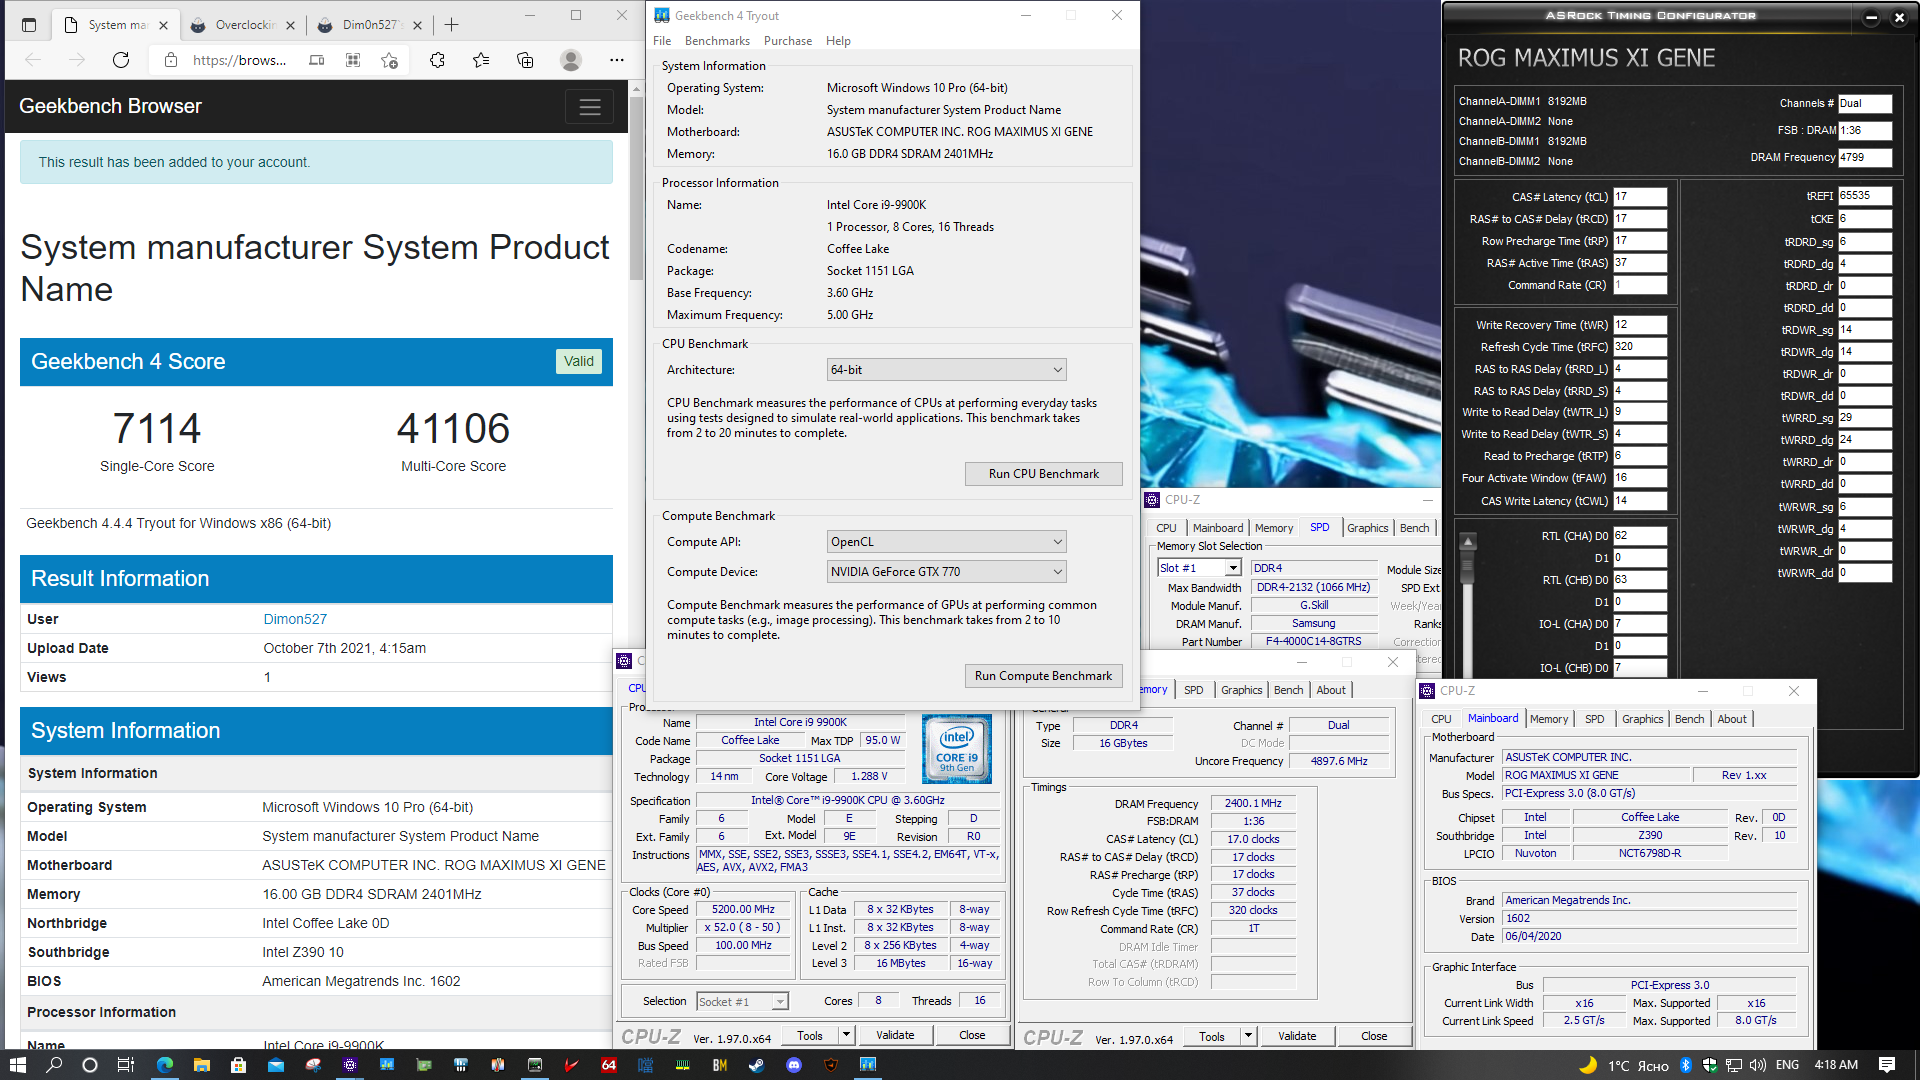Image resolution: width=1920 pixels, height=1080 pixels.
Task: Open the Mail app on the taskbar
Action: click(275, 1065)
